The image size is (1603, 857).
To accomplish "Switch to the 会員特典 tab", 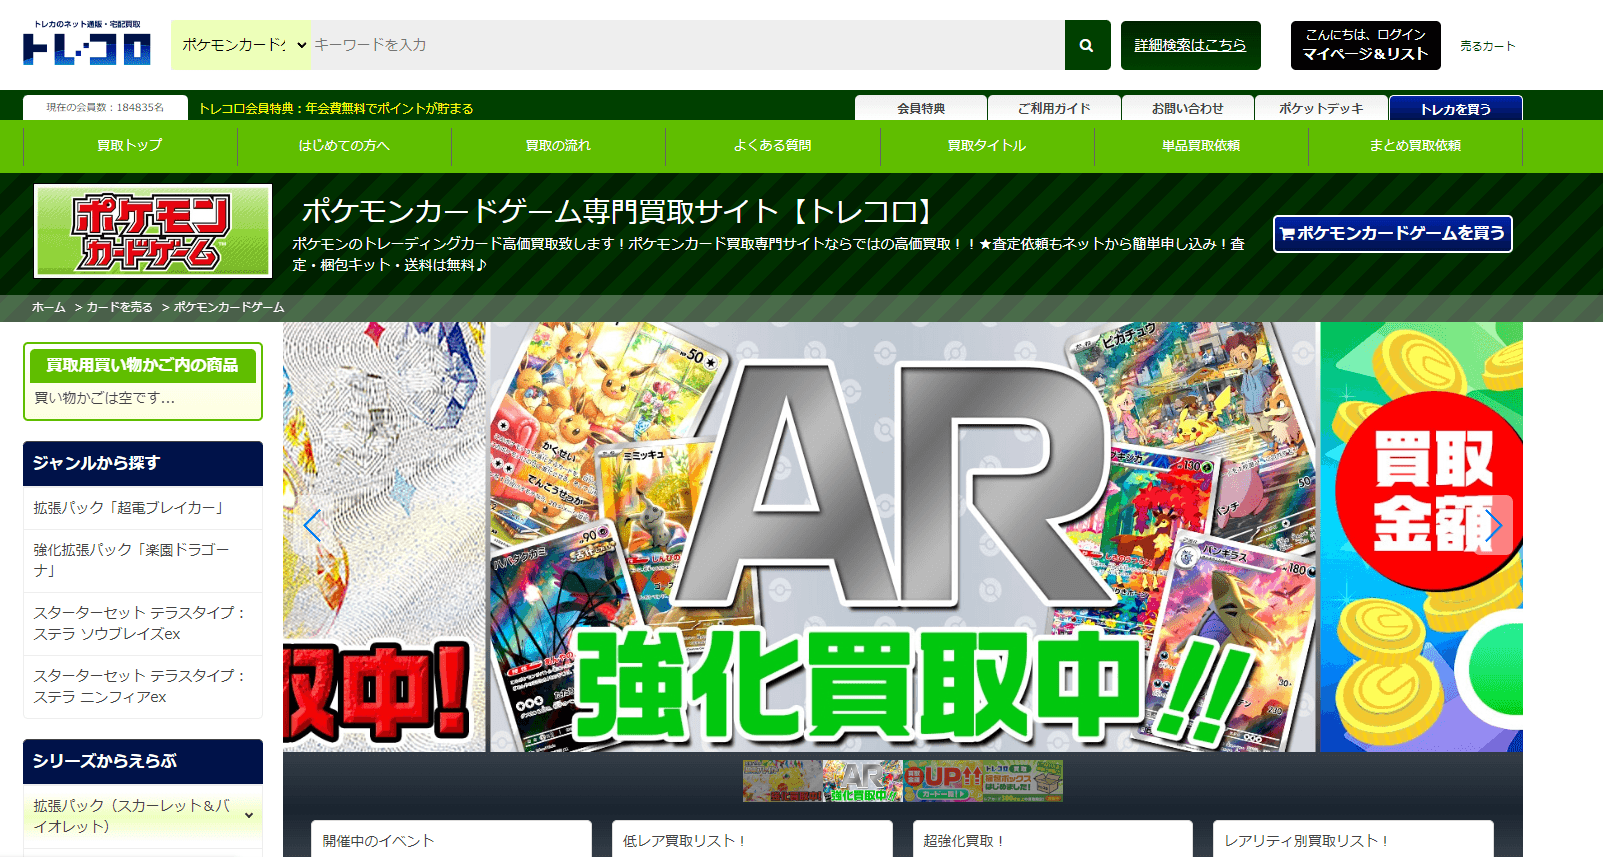I will tap(920, 108).
